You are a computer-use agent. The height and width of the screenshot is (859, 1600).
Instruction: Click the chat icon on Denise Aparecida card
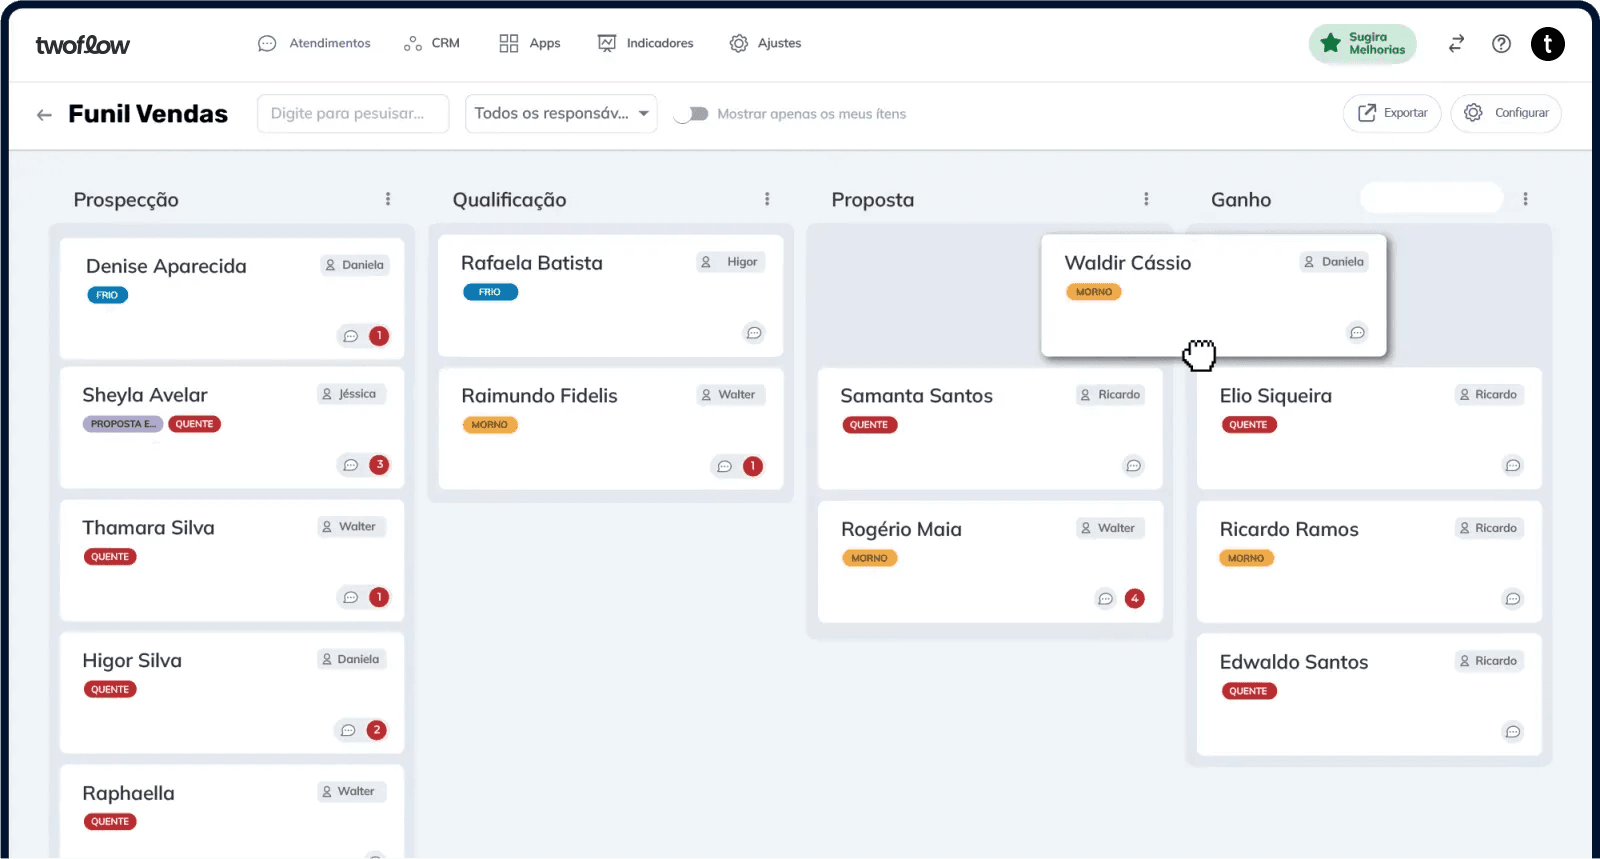tap(350, 336)
